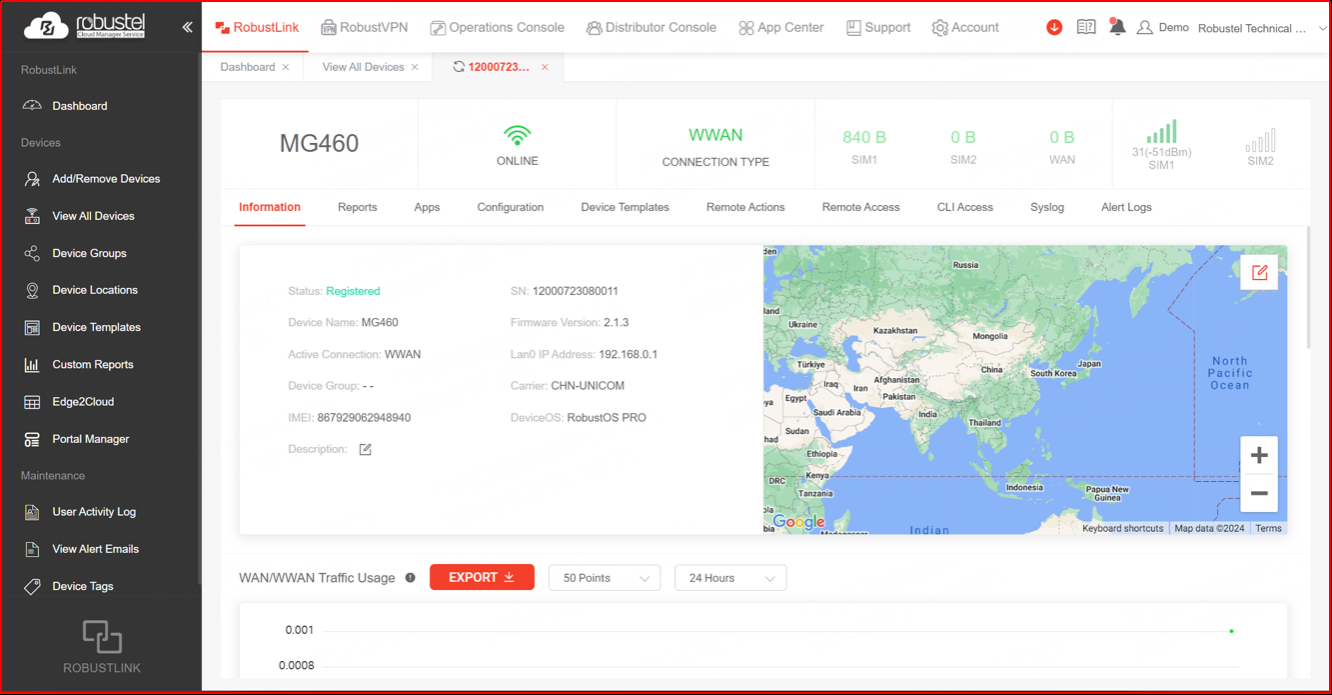
Task: Close the View All Devices tab
Action: point(415,67)
